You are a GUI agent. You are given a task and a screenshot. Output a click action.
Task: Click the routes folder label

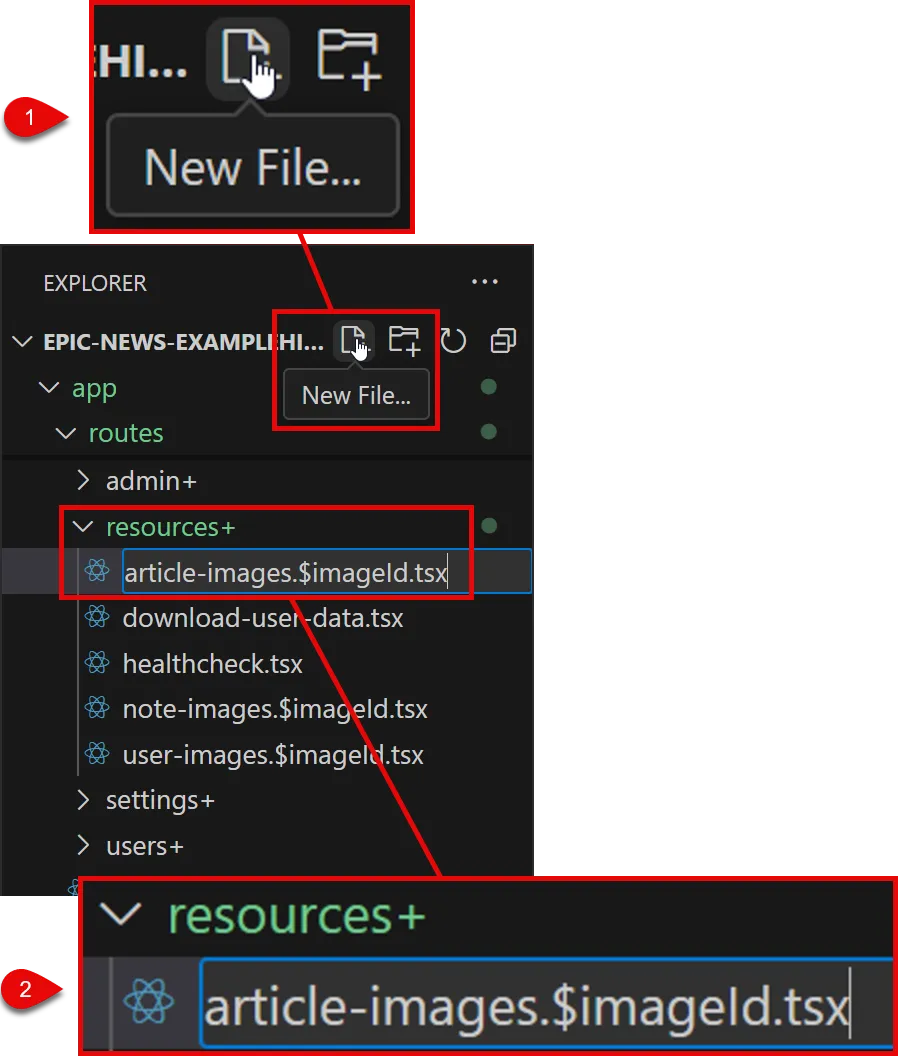pyautogui.click(x=126, y=433)
